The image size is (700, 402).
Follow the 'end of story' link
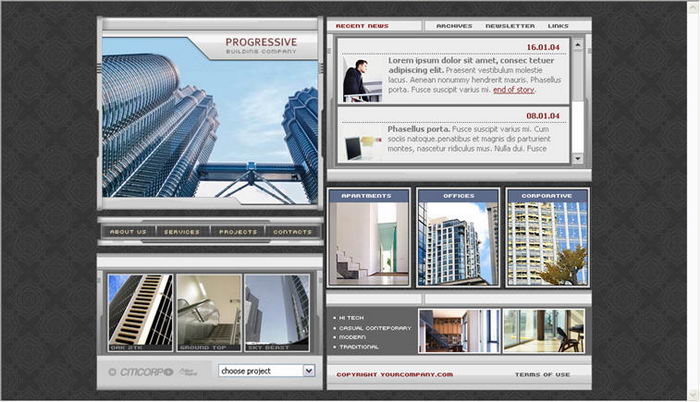tap(516, 90)
